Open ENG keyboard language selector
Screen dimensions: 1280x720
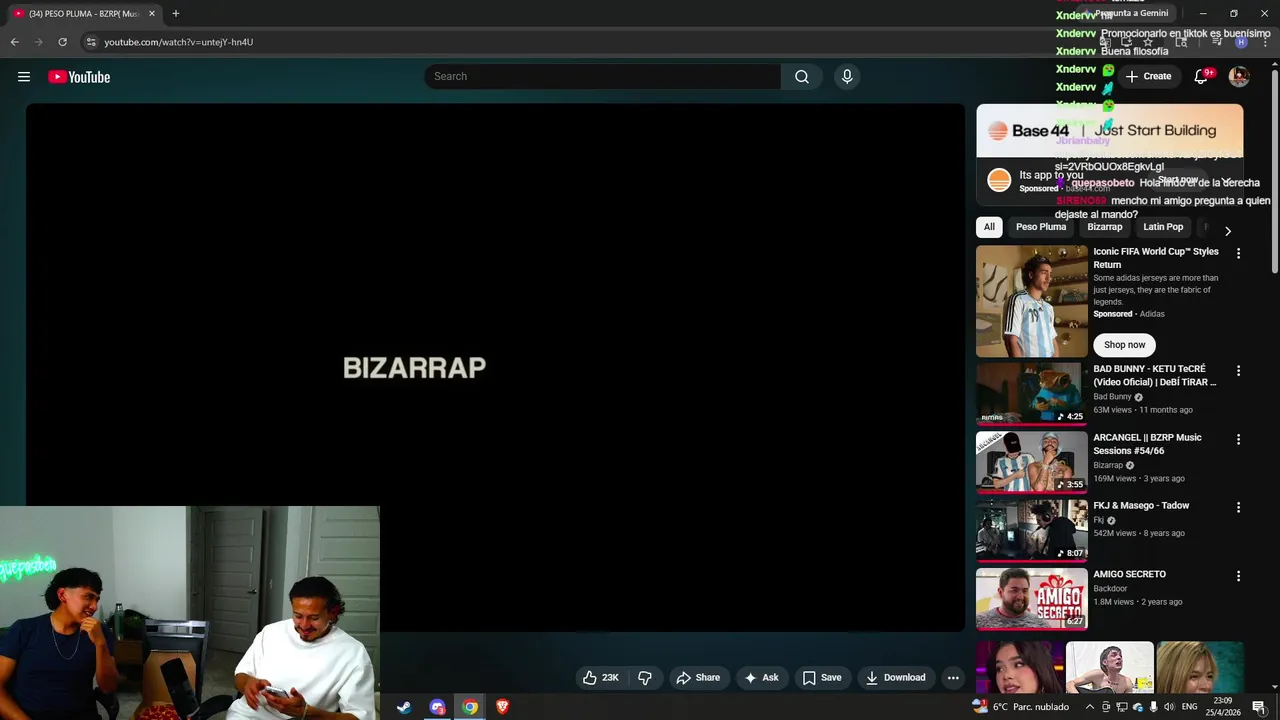[1189, 707]
